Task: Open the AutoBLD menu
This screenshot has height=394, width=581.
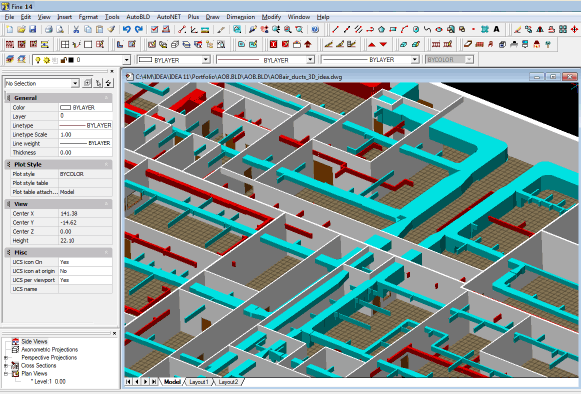Action: [138, 17]
